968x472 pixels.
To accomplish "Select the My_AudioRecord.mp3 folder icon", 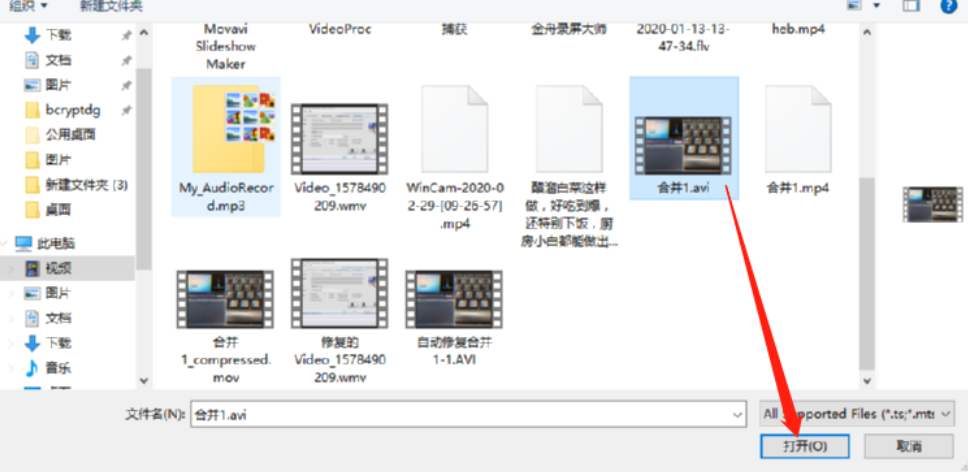I will click(x=233, y=130).
